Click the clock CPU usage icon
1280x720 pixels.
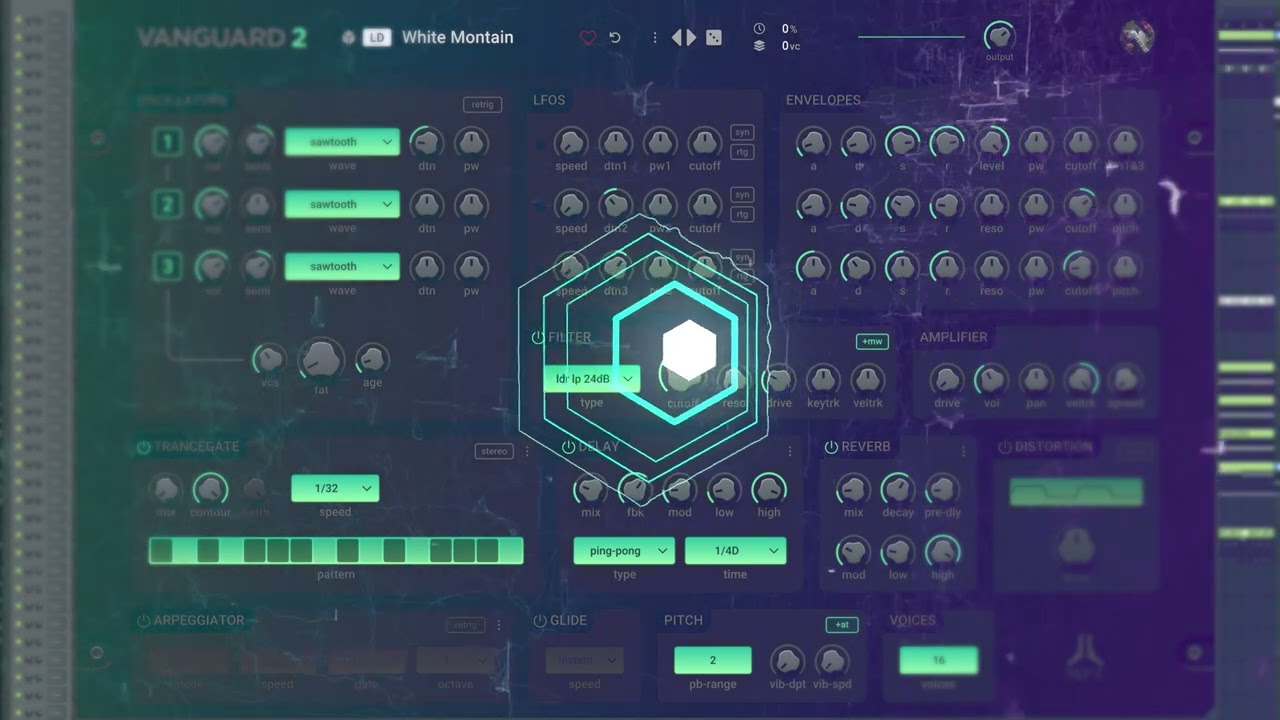(759, 29)
